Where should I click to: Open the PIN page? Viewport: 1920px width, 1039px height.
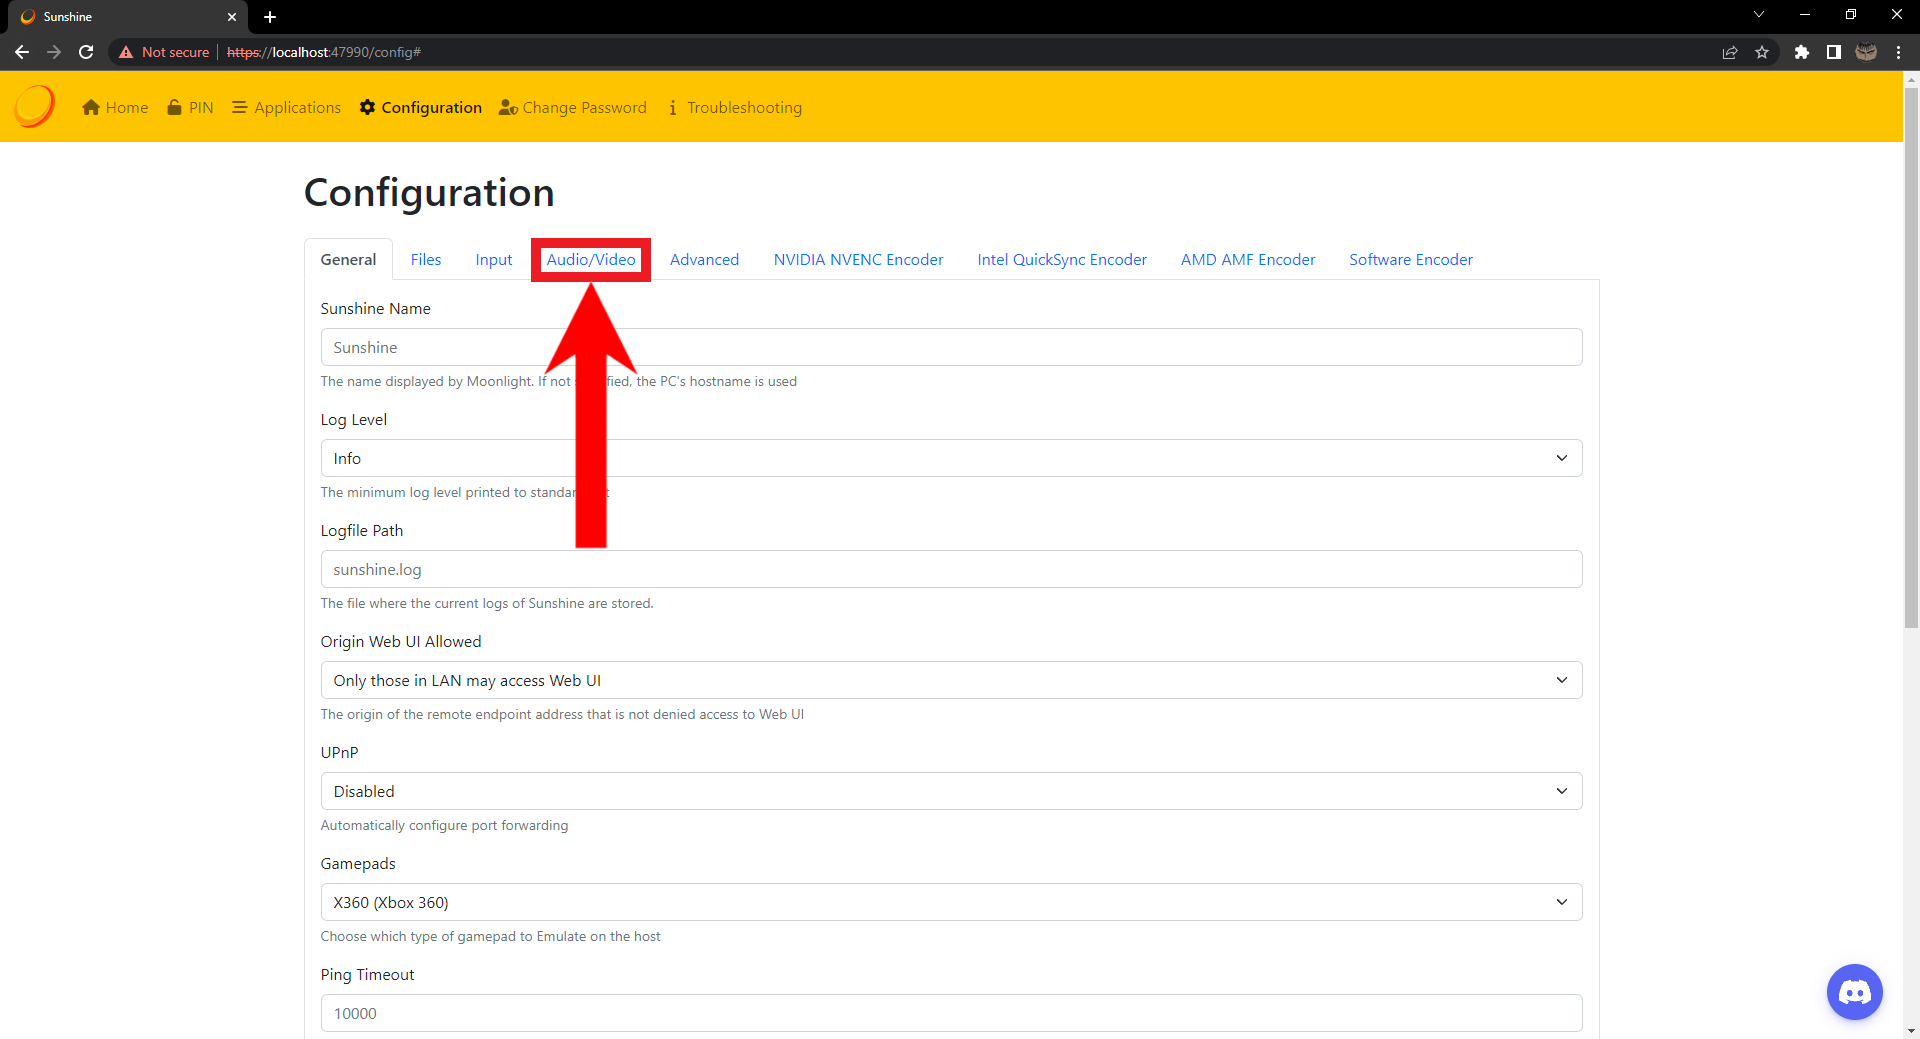(190, 107)
